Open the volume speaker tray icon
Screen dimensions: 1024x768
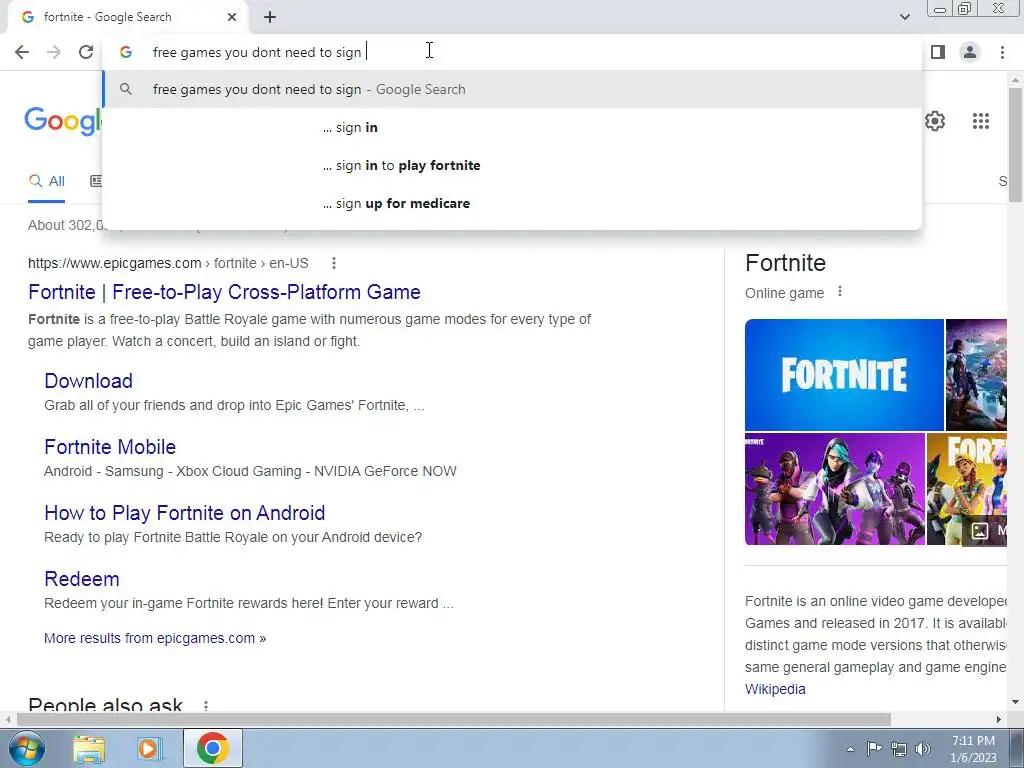(x=923, y=749)
